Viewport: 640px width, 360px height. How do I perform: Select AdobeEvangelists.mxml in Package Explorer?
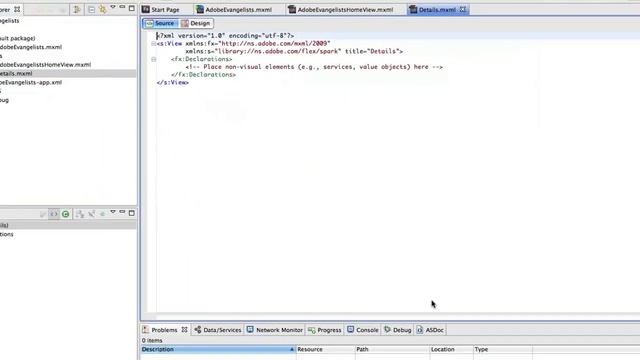(x=31, y=47)
